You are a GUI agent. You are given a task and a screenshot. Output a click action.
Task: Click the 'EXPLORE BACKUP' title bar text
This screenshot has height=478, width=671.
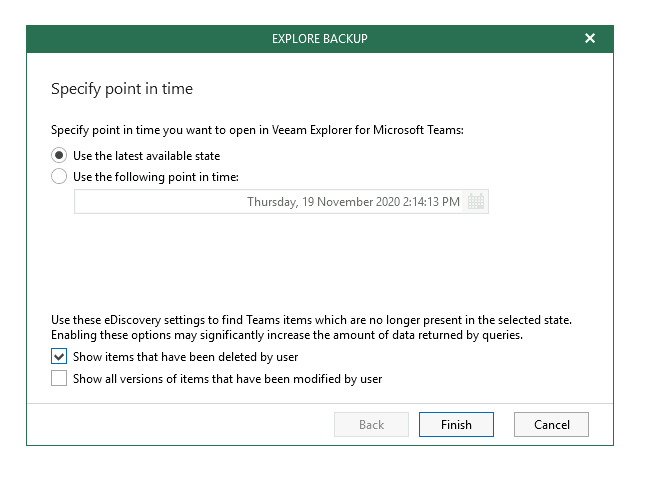pyautogui.click(x=320, y=39)
